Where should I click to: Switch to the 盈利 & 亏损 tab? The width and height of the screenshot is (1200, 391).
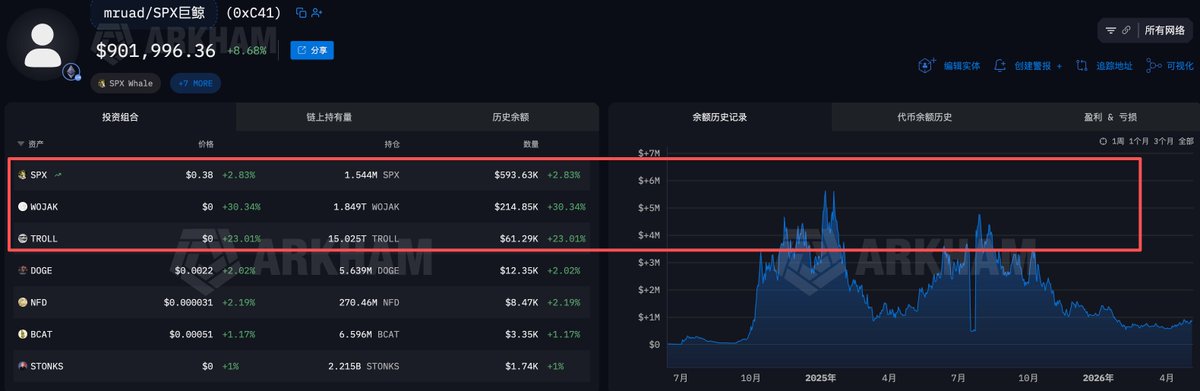(x=1109, y=117)
